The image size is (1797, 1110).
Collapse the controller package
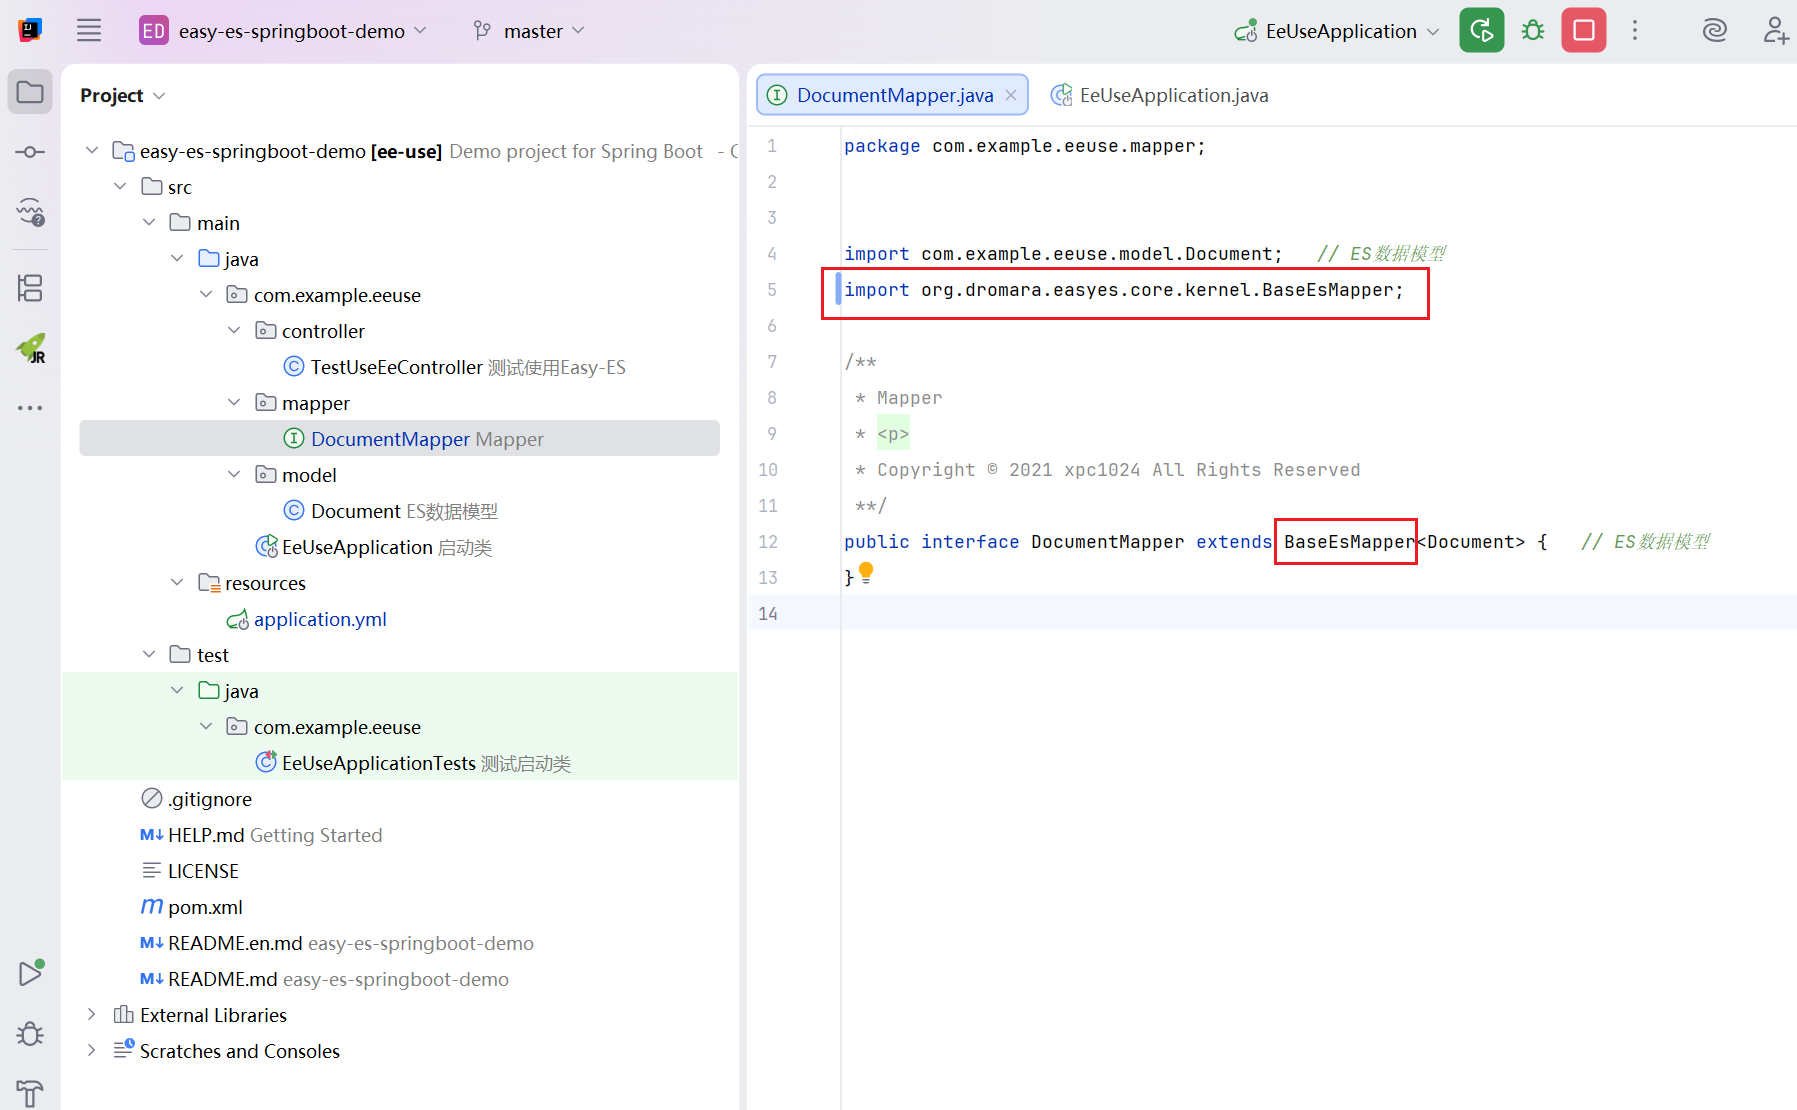(x=234, y=331)
